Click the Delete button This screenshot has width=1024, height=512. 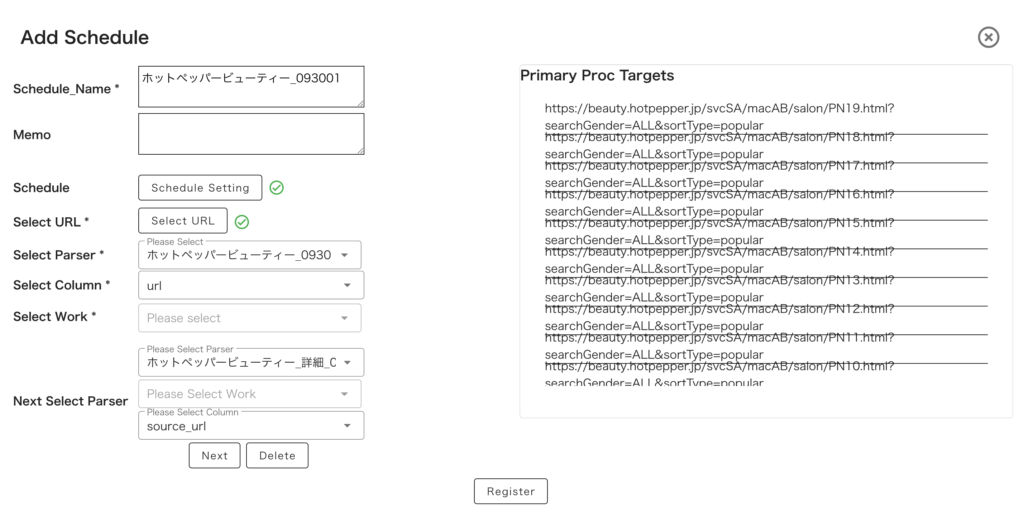(x=277, y=456)
